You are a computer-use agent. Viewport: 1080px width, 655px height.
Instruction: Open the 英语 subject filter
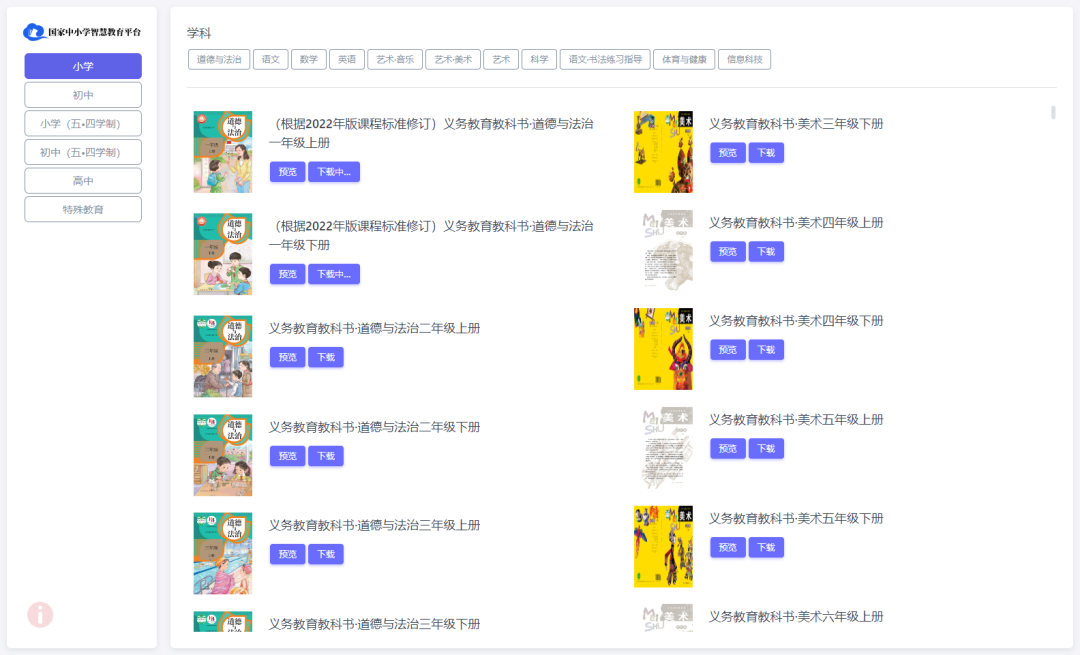coord(346,59)
